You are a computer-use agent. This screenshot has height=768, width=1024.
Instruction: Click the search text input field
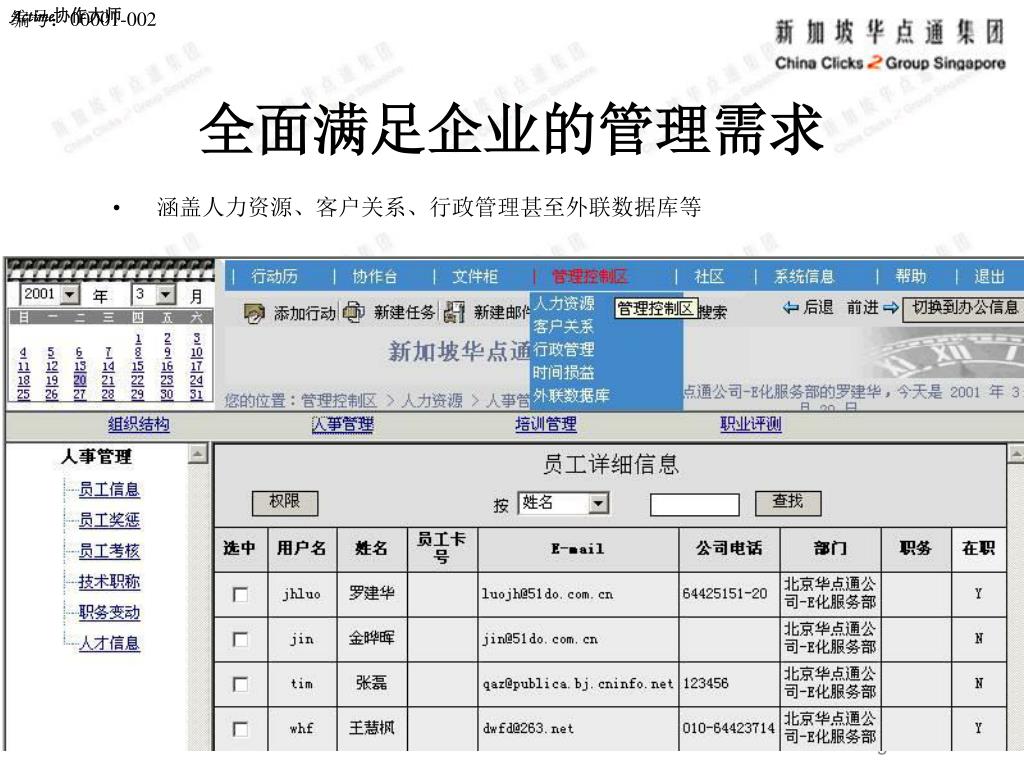(x=695, y=504)
